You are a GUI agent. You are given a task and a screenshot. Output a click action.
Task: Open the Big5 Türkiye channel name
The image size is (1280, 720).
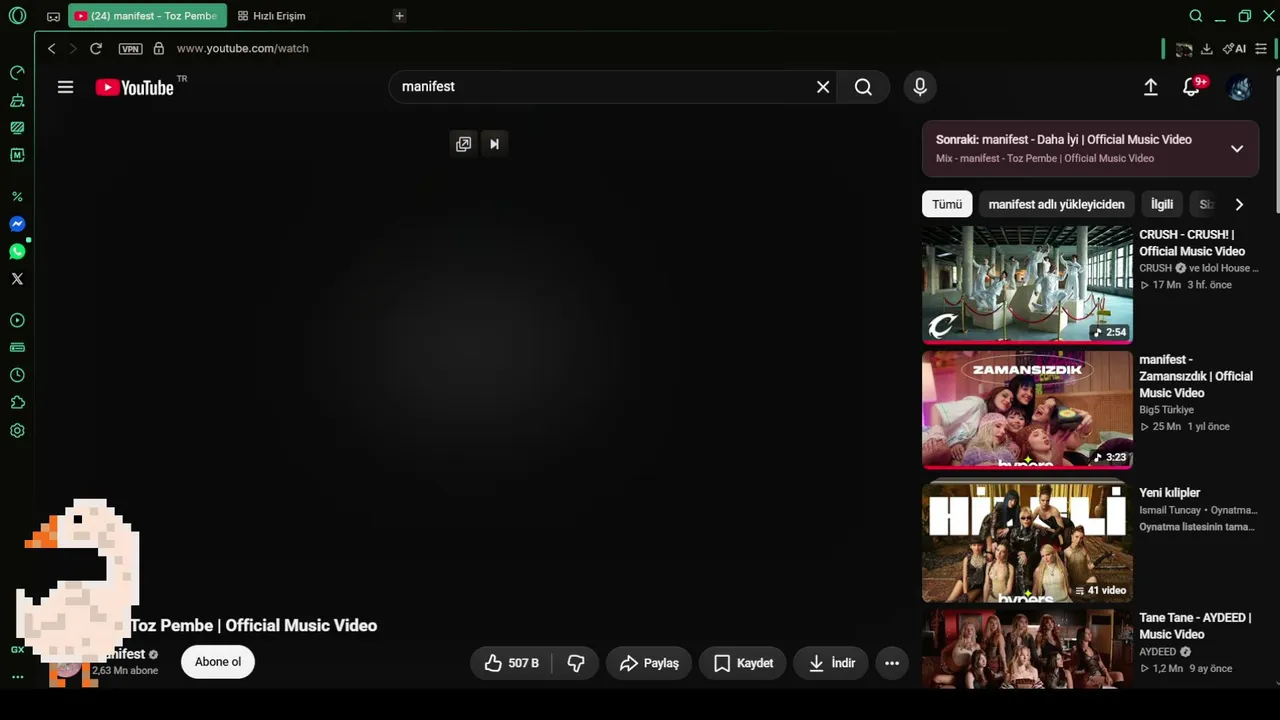pos(1167,410)
